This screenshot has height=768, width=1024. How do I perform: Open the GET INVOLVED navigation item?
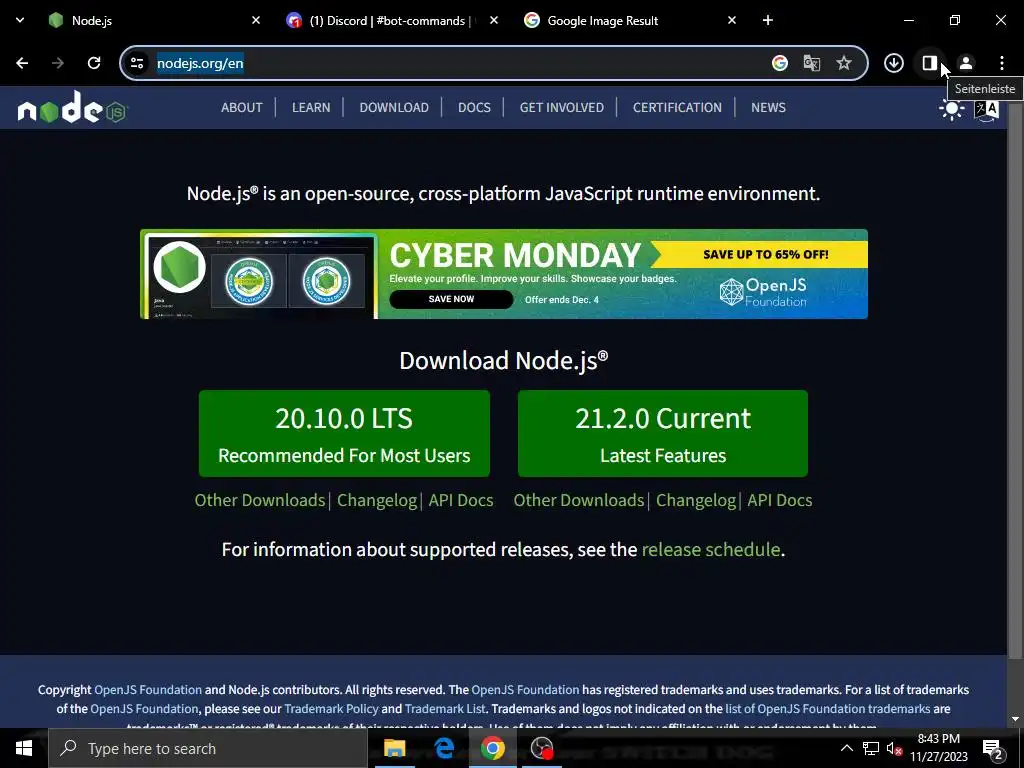(562, 107)
